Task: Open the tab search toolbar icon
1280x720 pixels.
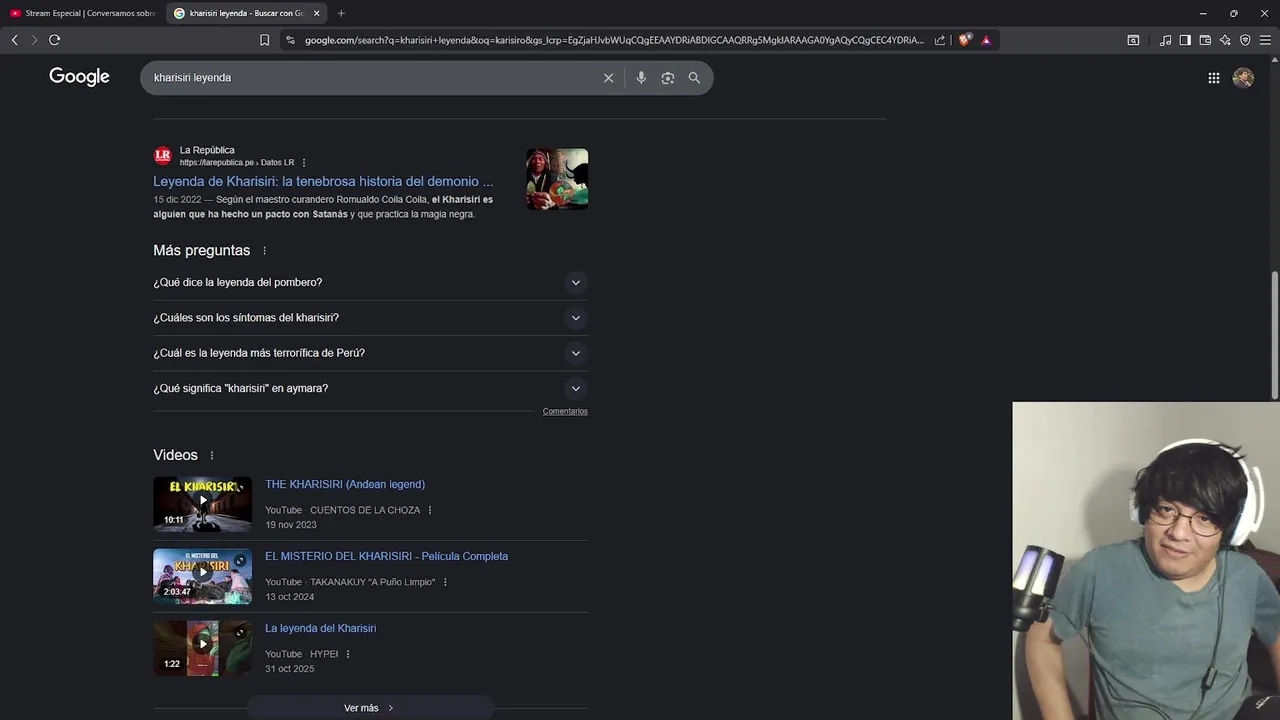Action: 1133,40
